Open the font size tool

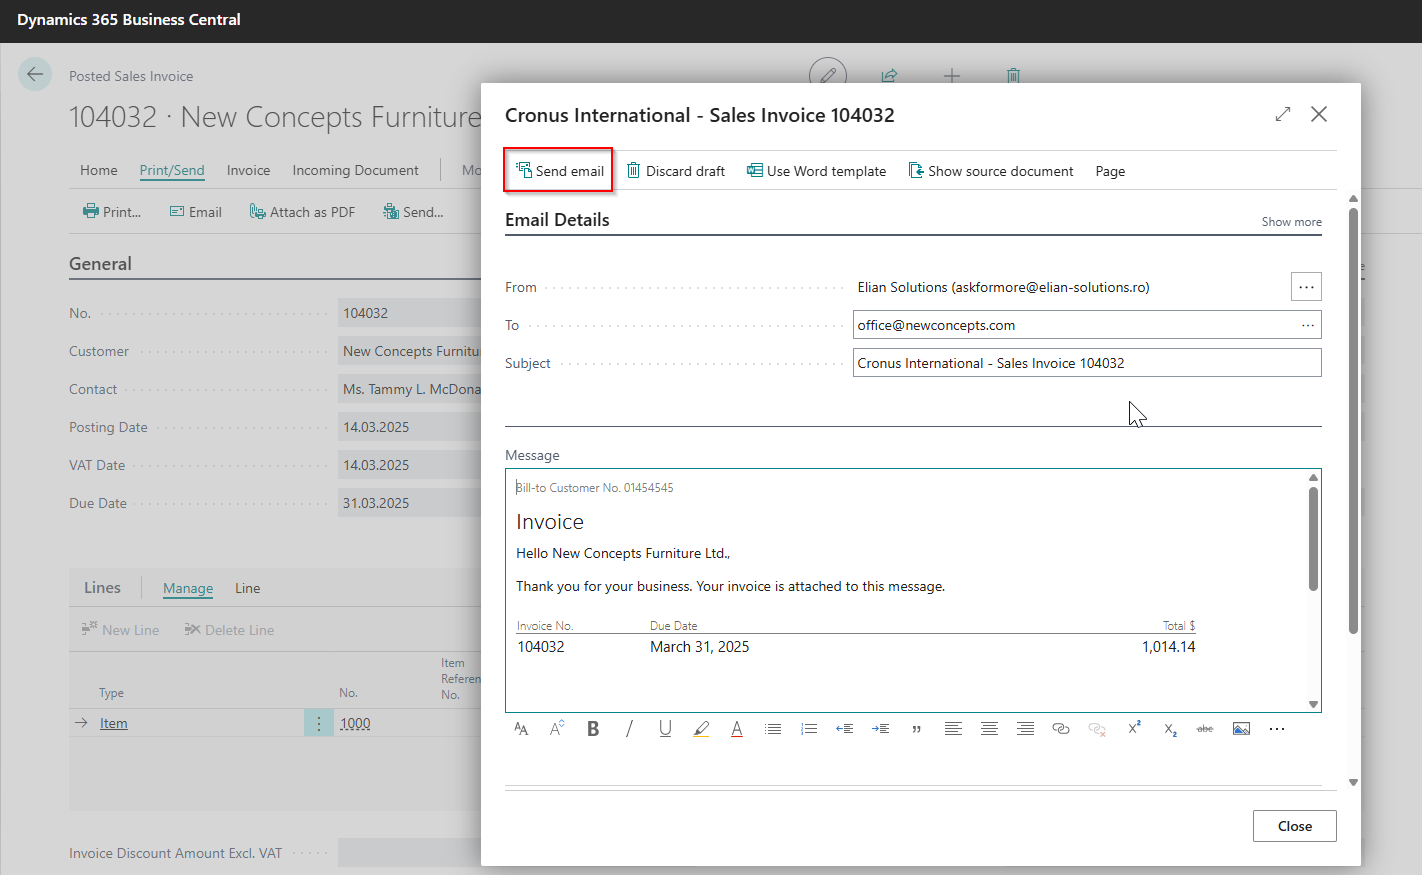[x=557, y=729]
